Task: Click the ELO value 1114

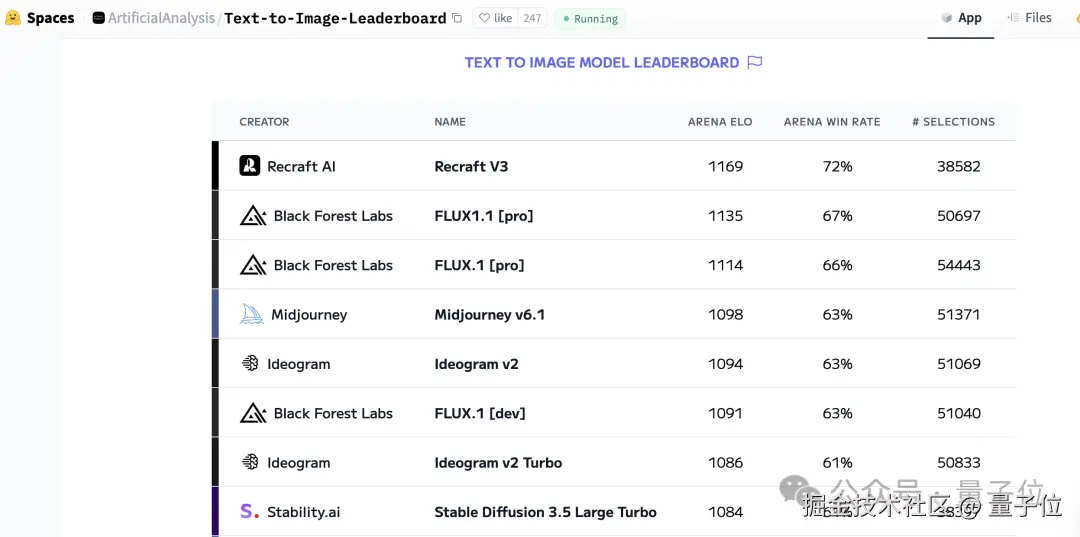Action: pos(725,265)
